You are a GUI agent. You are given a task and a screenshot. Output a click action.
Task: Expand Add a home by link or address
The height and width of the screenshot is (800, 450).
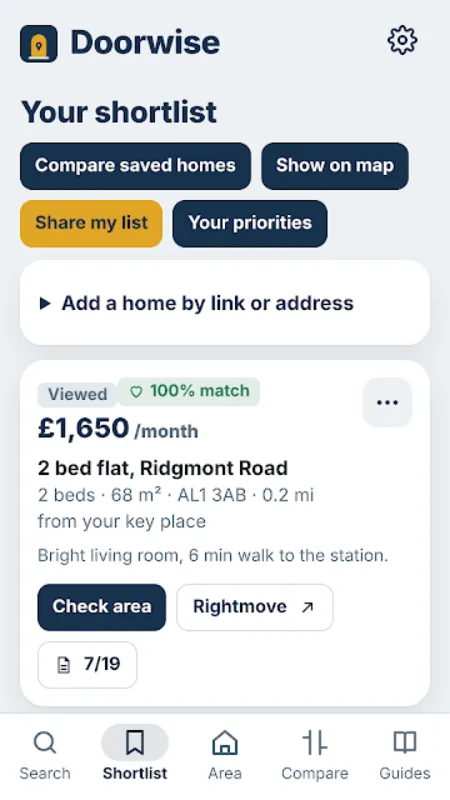pyautogui.click(x=225, y=303)
